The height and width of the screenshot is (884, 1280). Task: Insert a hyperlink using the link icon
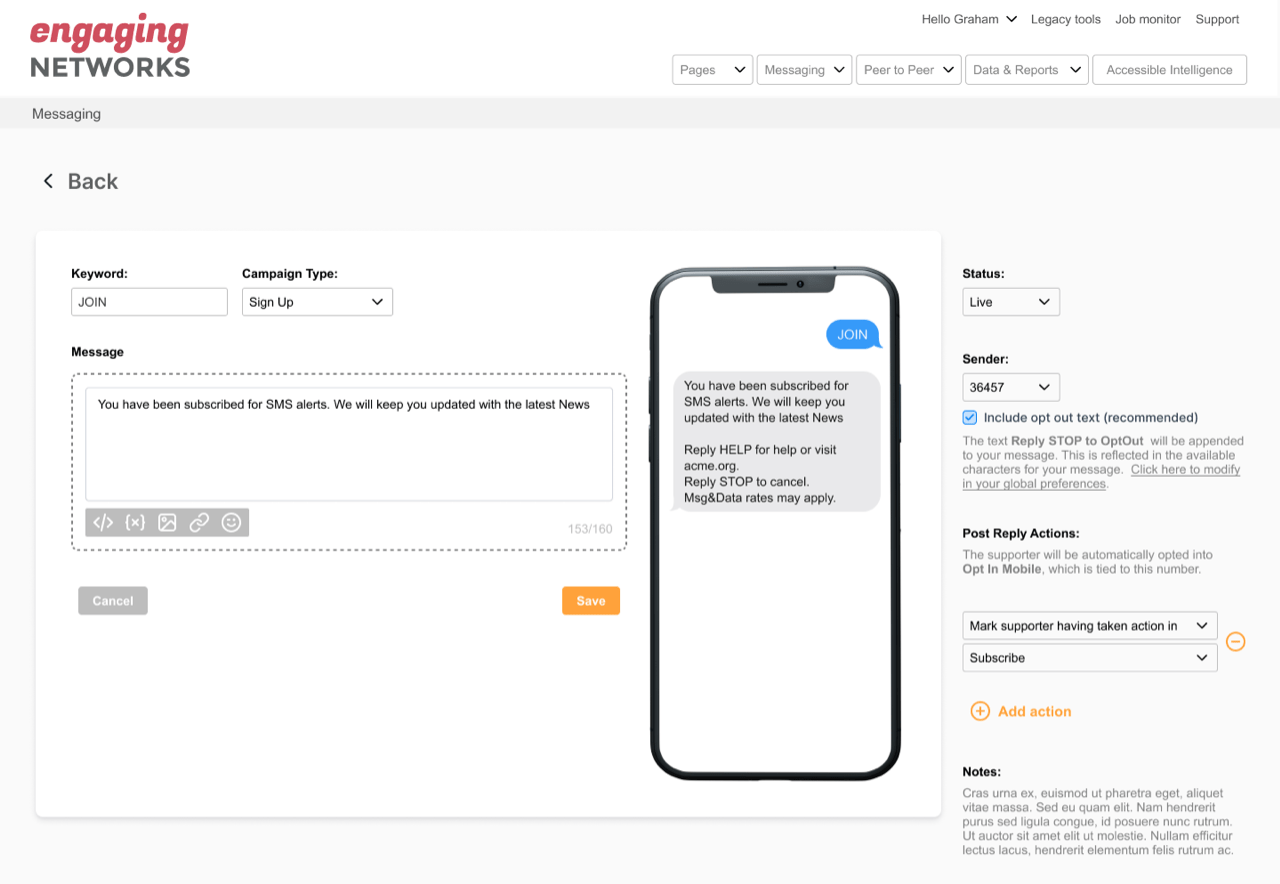tap(200, 522)
